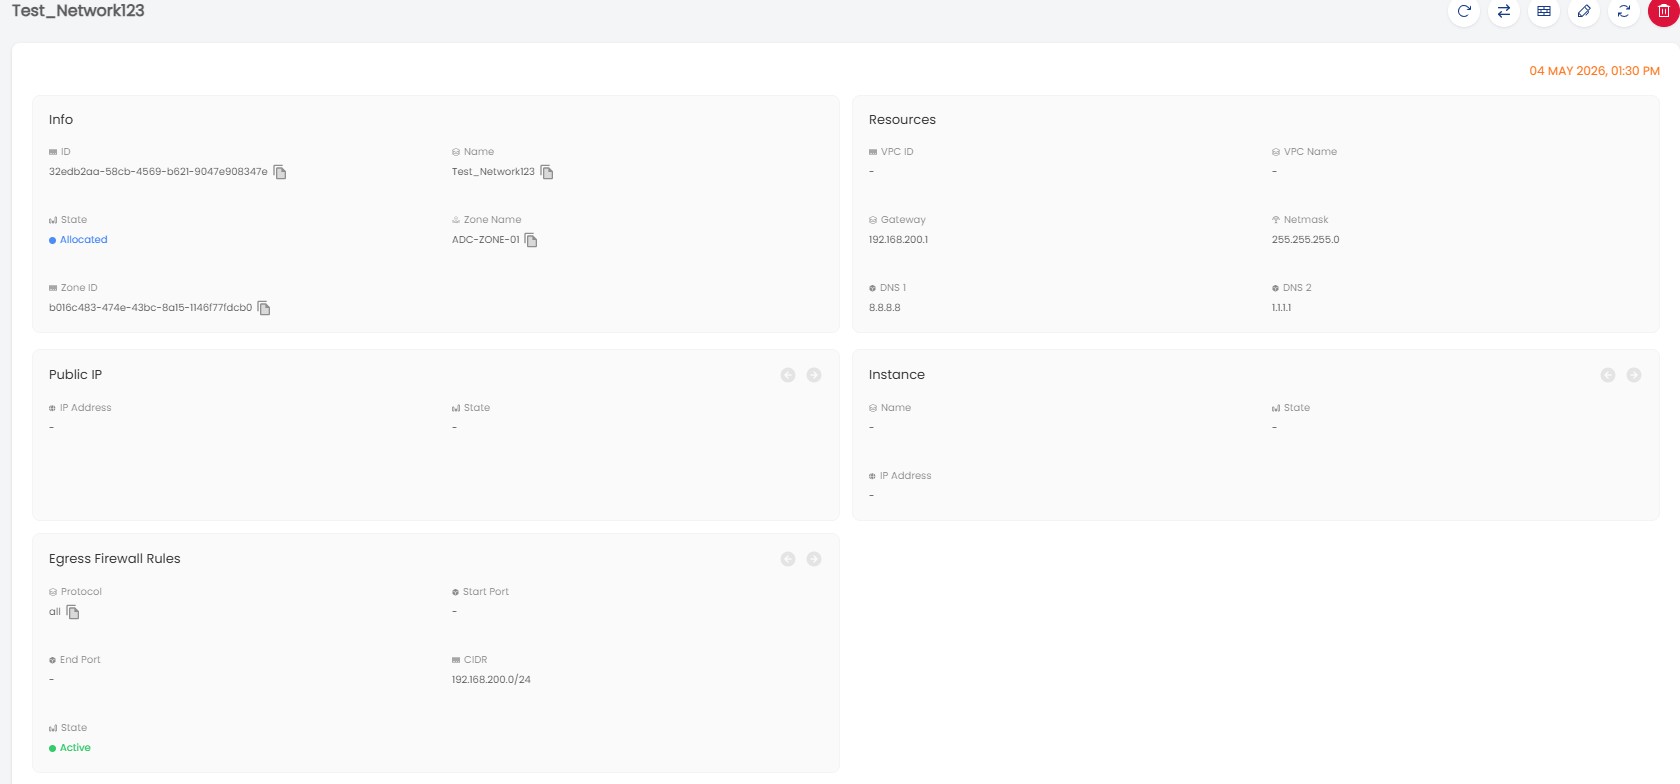The height and width of the screenshot is (784, 1680).
Task: Click the Info section heading
Action: (61, 120)
